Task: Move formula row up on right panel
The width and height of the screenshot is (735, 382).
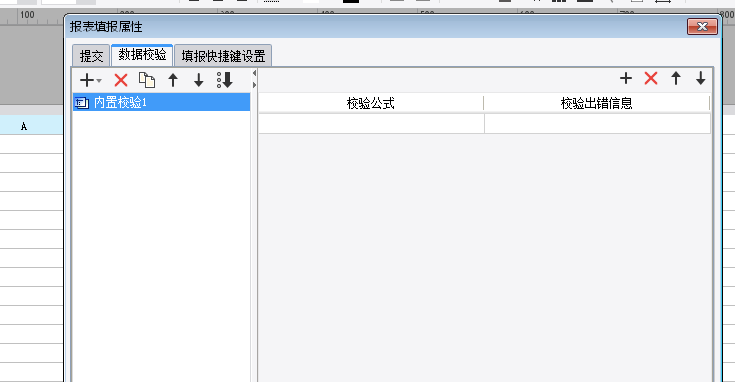Action: pyautogui.click(x=676, y=78)
